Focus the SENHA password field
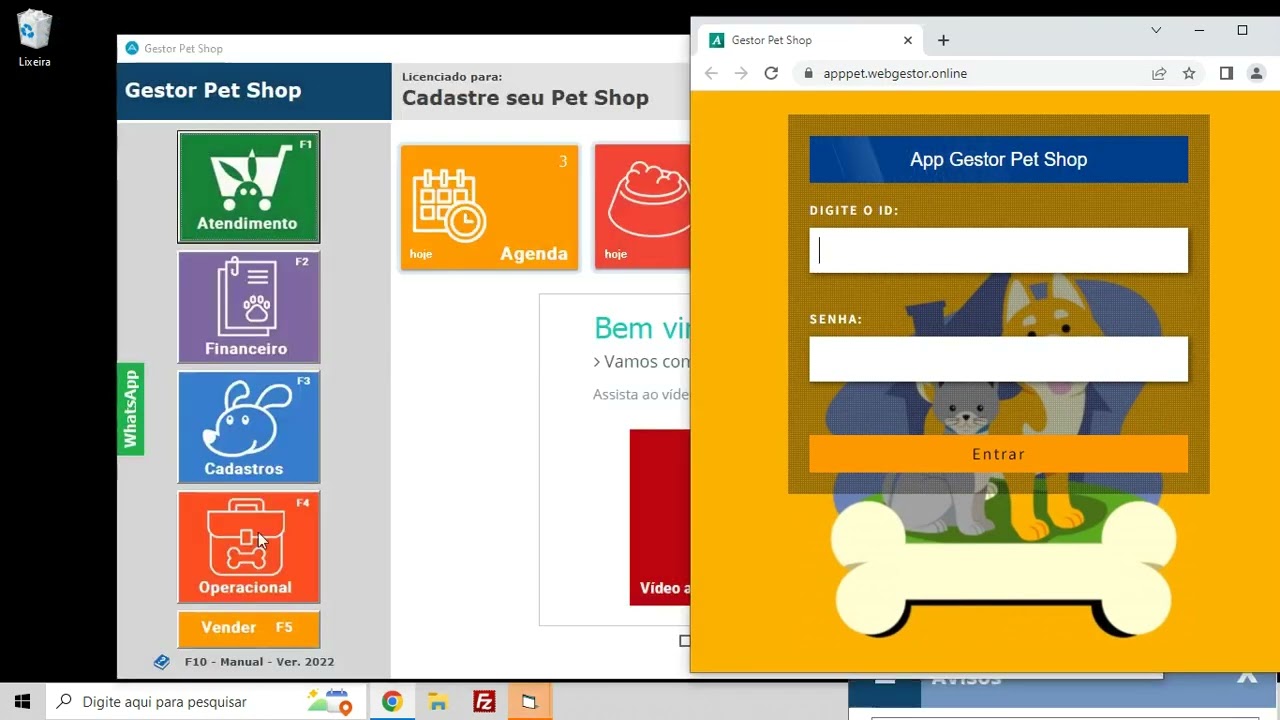The width and height of the screenshot is (1280, 720). (999, 359)
